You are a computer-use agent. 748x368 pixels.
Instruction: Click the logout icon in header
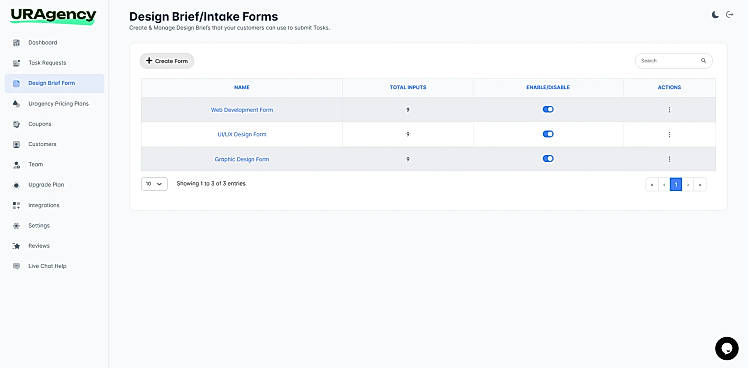click(x=729, y=15)
